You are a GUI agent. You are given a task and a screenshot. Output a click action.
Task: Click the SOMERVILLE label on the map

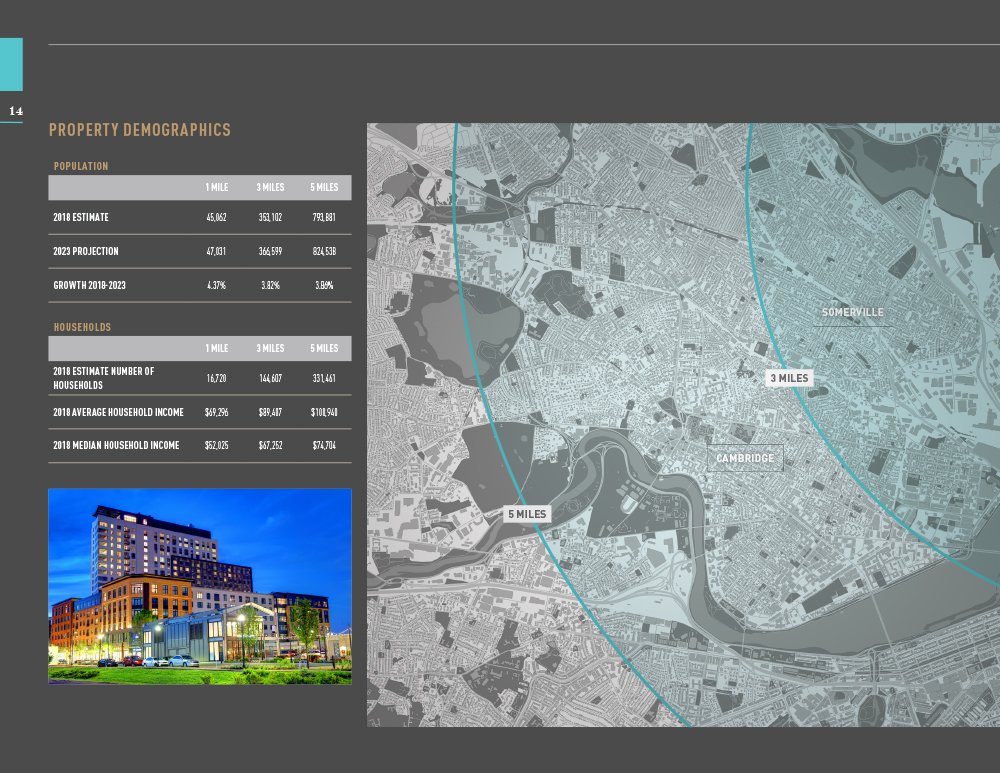click(853, 313)
